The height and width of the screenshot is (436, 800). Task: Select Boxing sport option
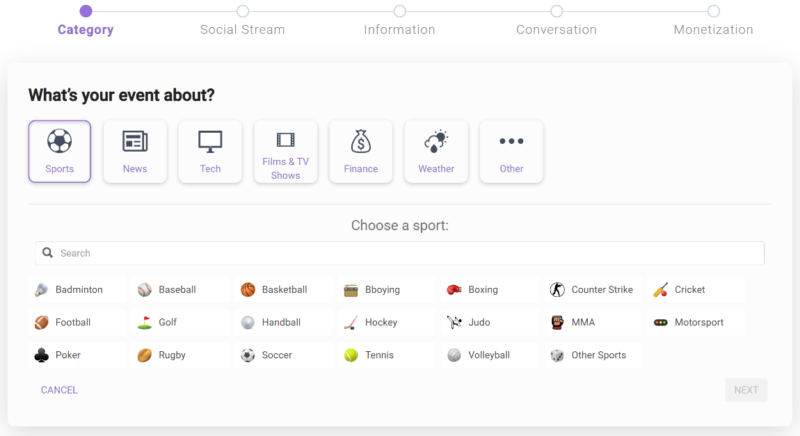coord(490,290)
